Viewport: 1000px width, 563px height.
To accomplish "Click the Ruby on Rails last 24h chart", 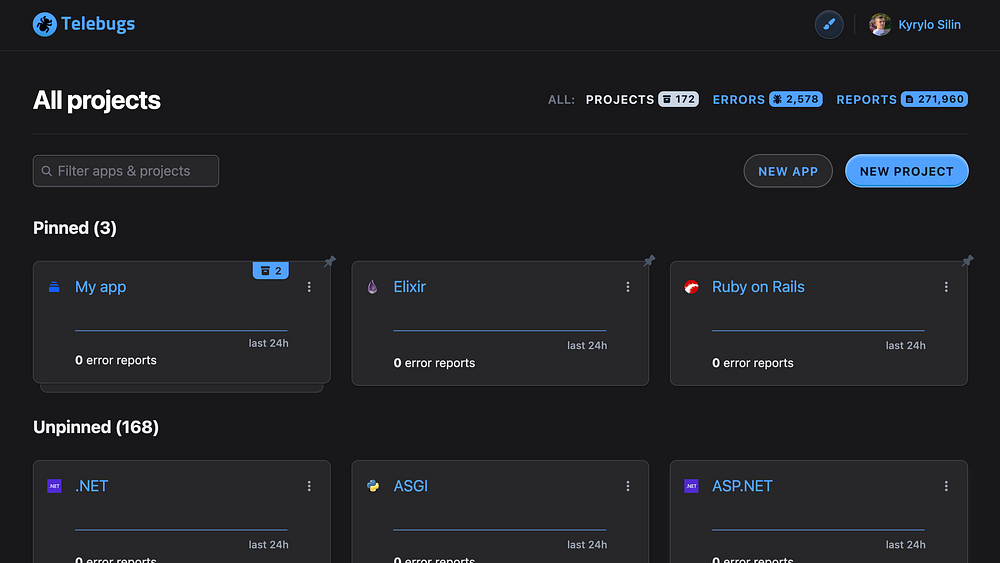I will pyautogui.click(x=818, y=330).
